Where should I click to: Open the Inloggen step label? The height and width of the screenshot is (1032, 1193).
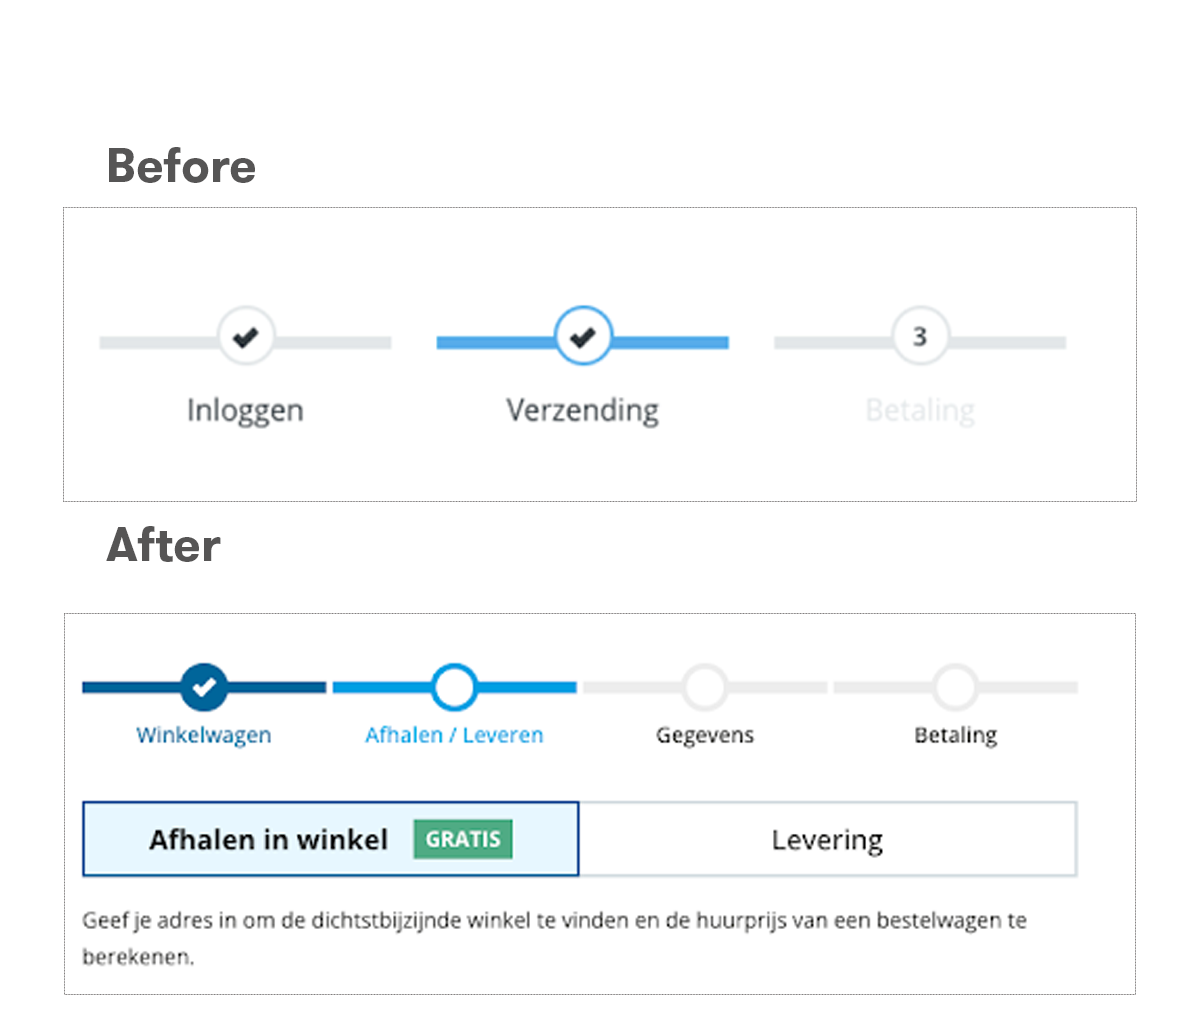tap(245, 410)
